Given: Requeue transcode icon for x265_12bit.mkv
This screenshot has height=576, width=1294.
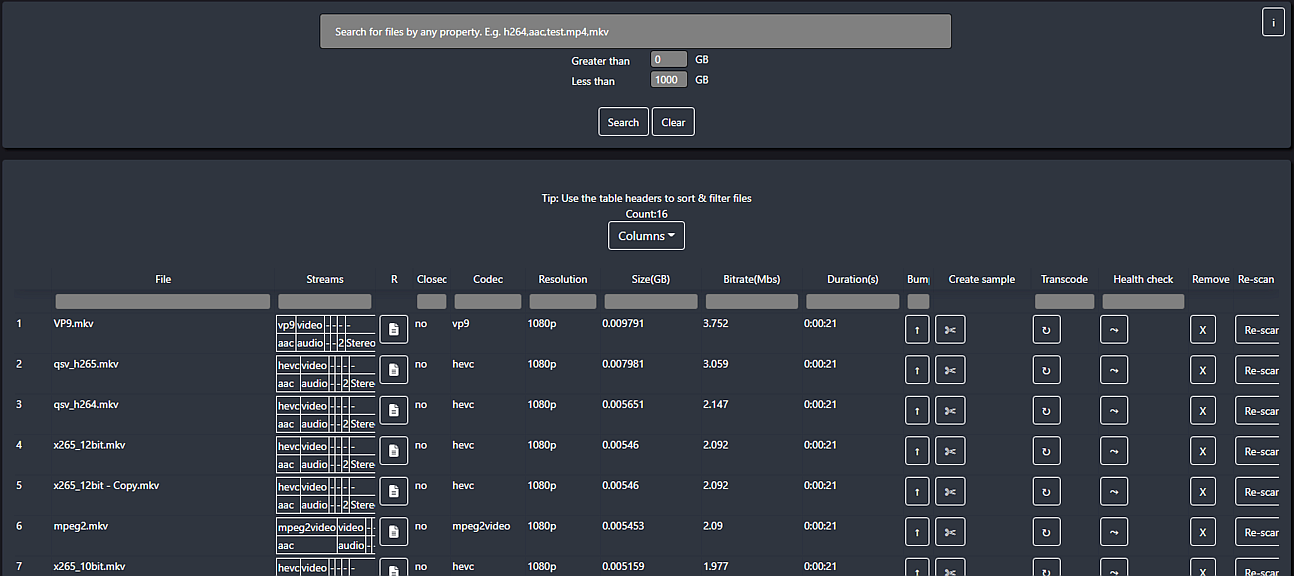Looking at the screenshot, I should point(1046,451).
